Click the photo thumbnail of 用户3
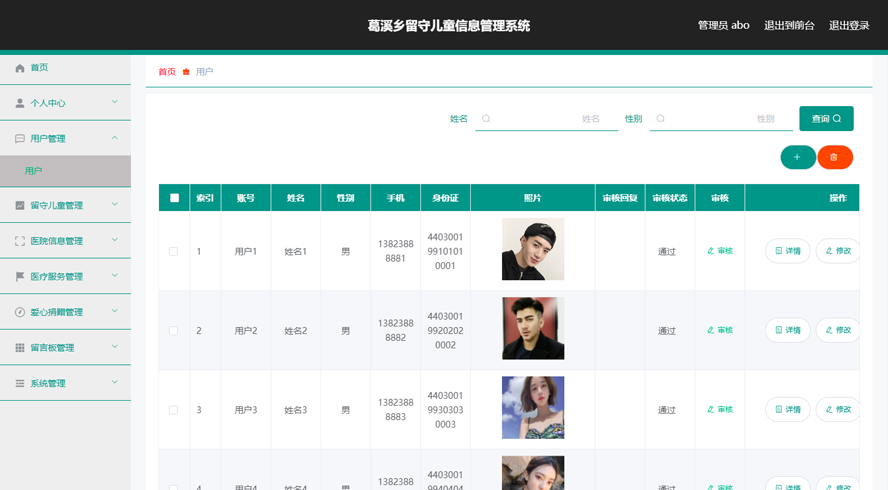Screen dimensions: 888x490 coord(533,408)
